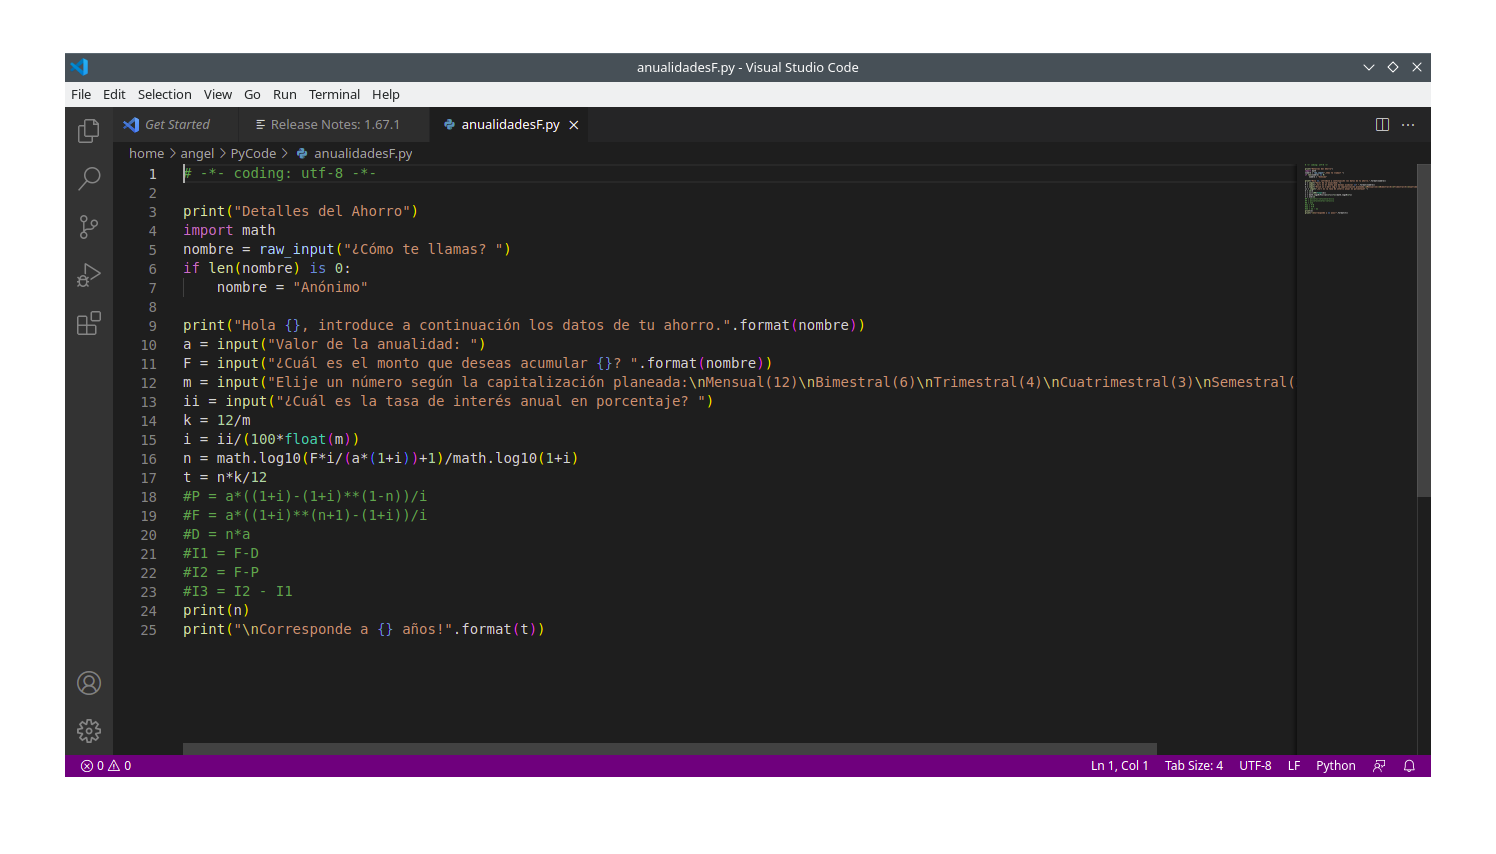Click the '#I2 = F-P' comment line
The width and height of the screenshot is (1496, 854).
[x=221, y=573]
